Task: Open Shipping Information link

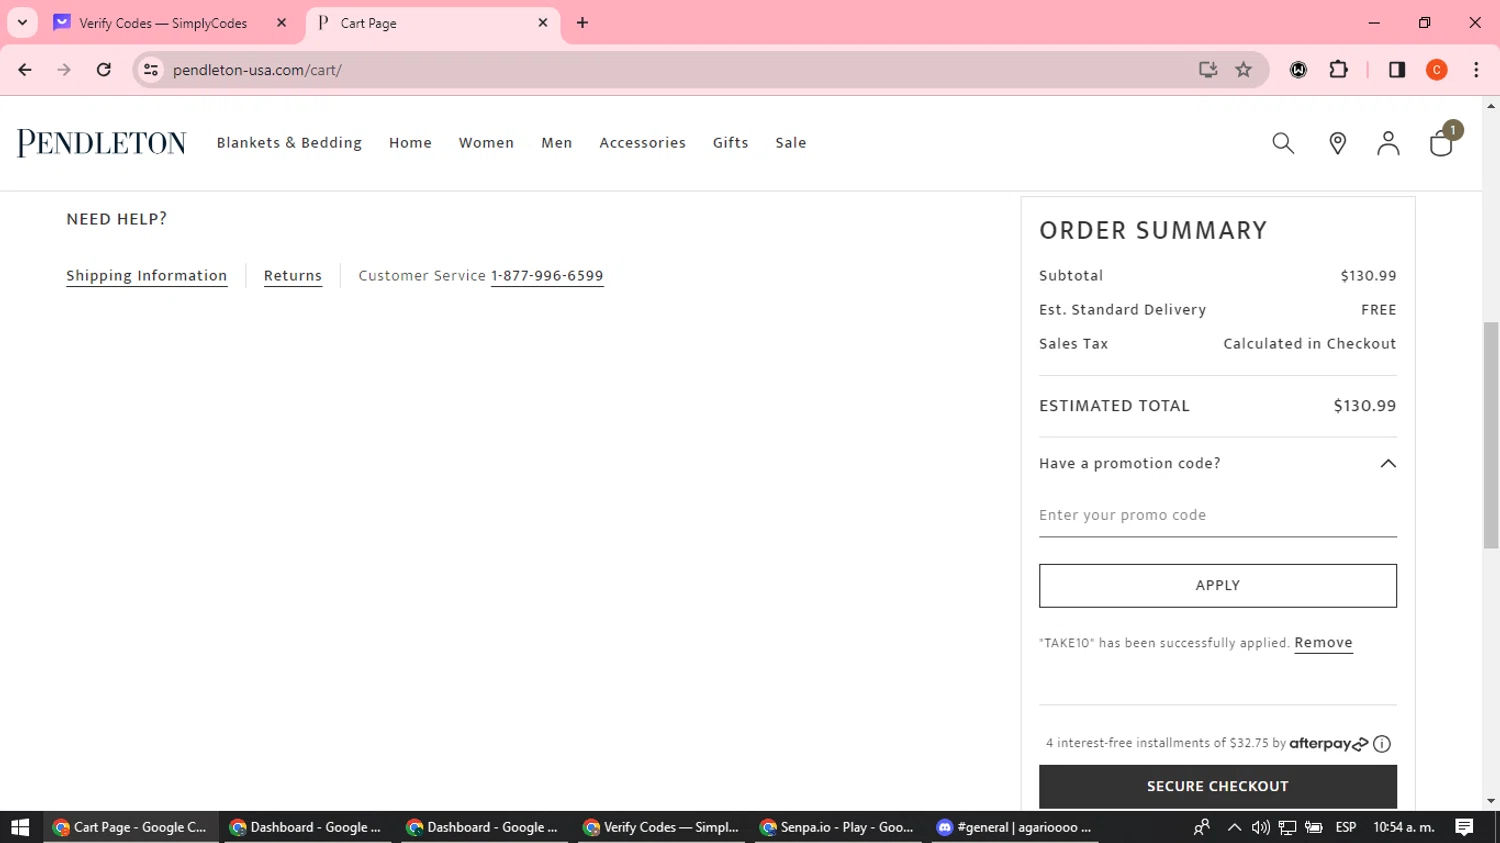Action: point(146,276)
